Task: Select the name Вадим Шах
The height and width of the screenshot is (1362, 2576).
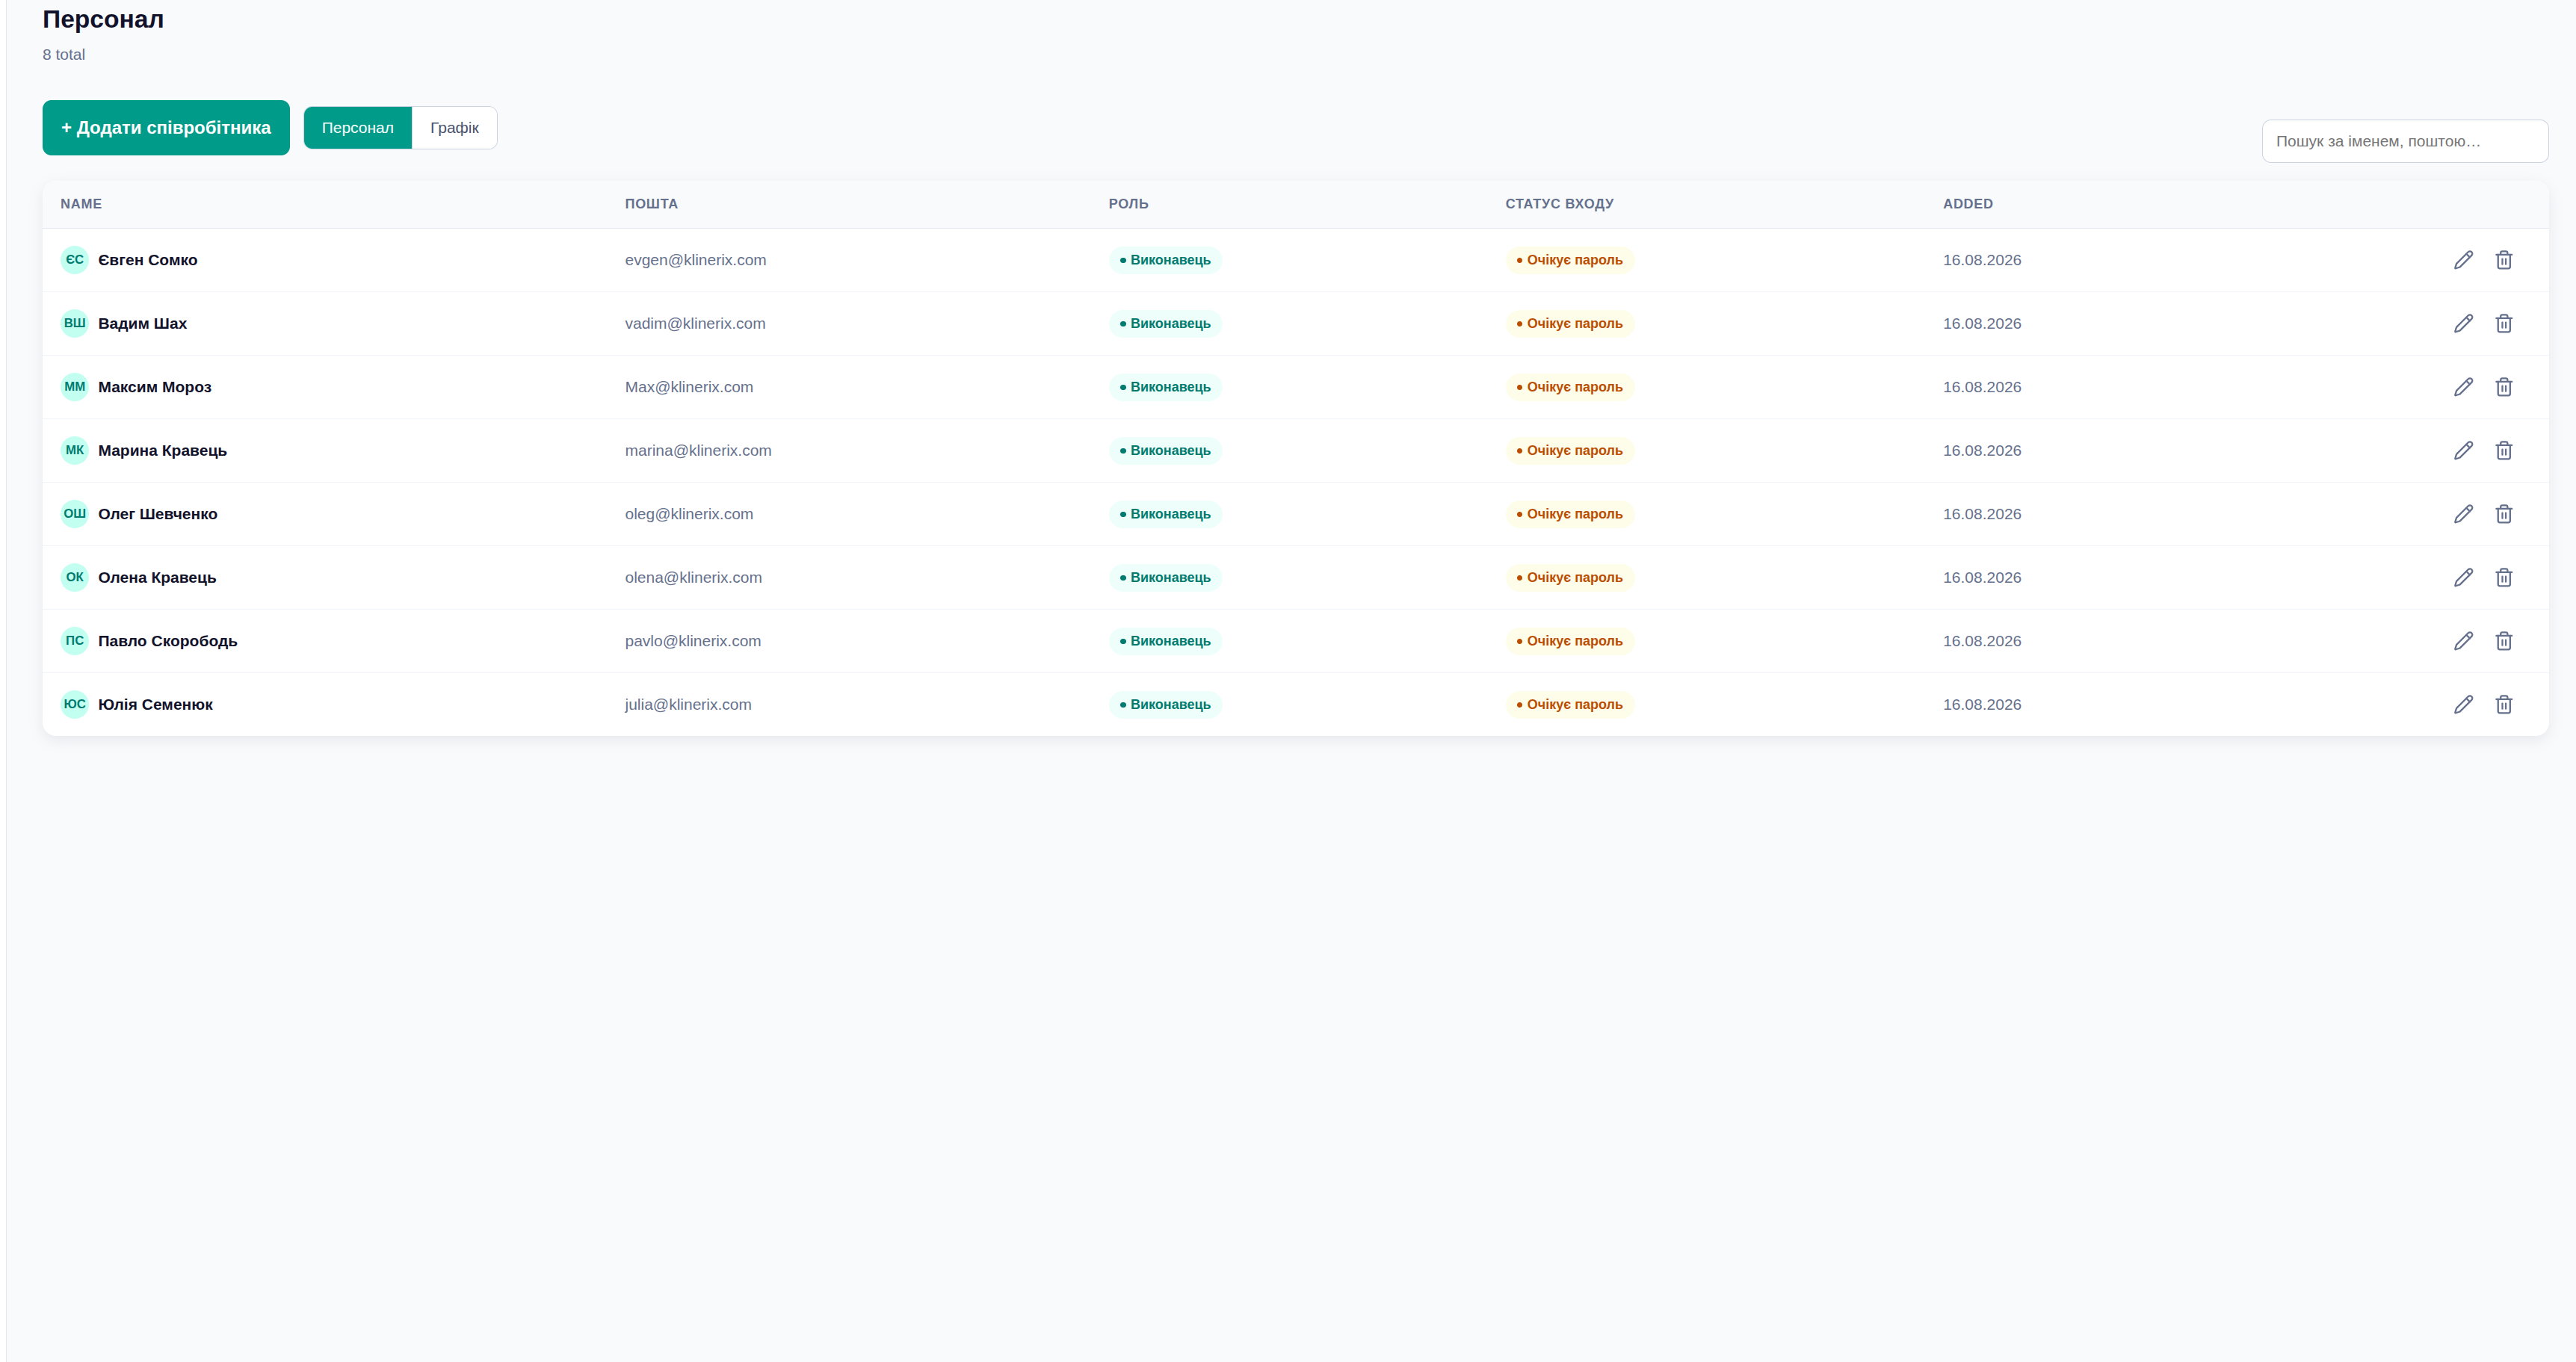Action: pos(142,323)
